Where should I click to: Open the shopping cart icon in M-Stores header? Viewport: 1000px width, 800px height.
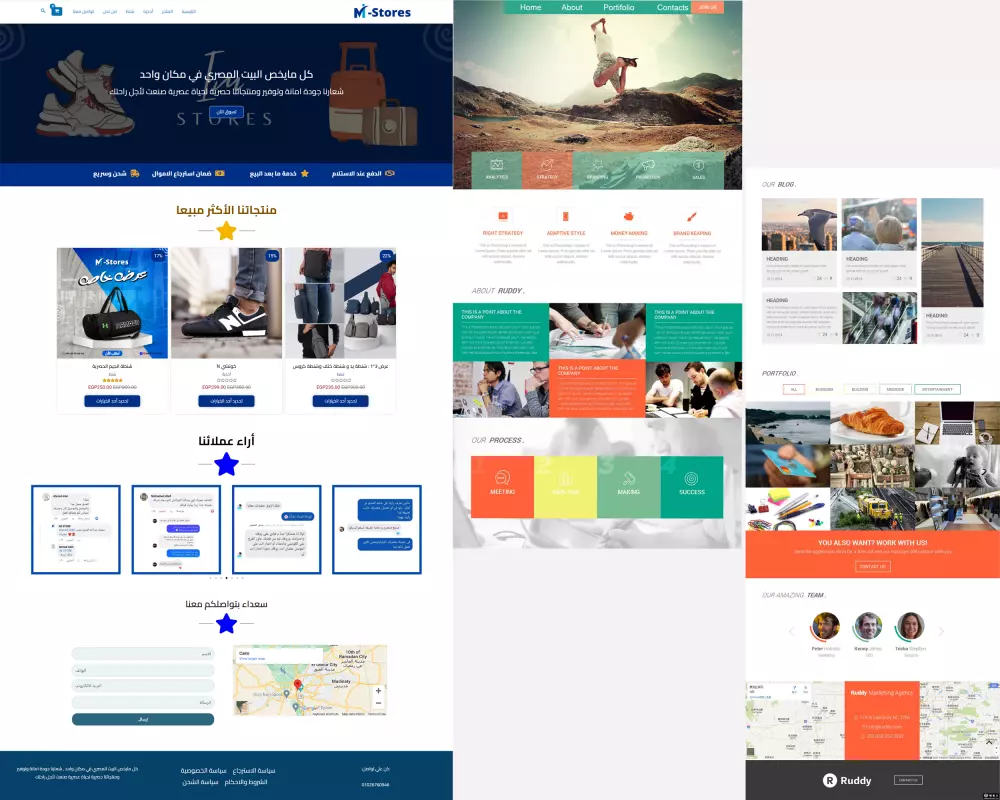click(56, 10)
